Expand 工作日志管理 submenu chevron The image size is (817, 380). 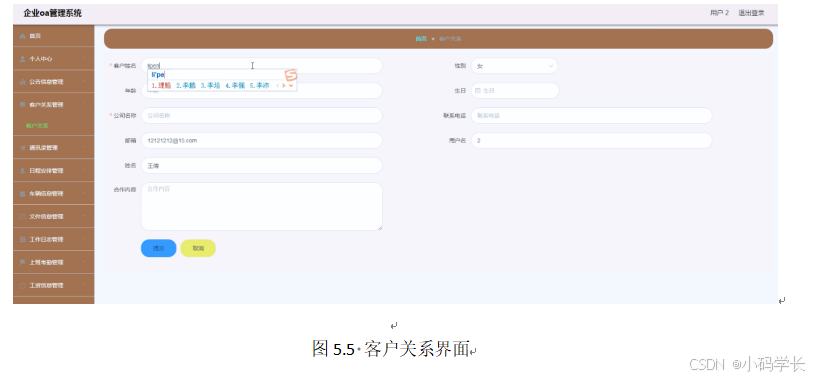tap(84, 239)
